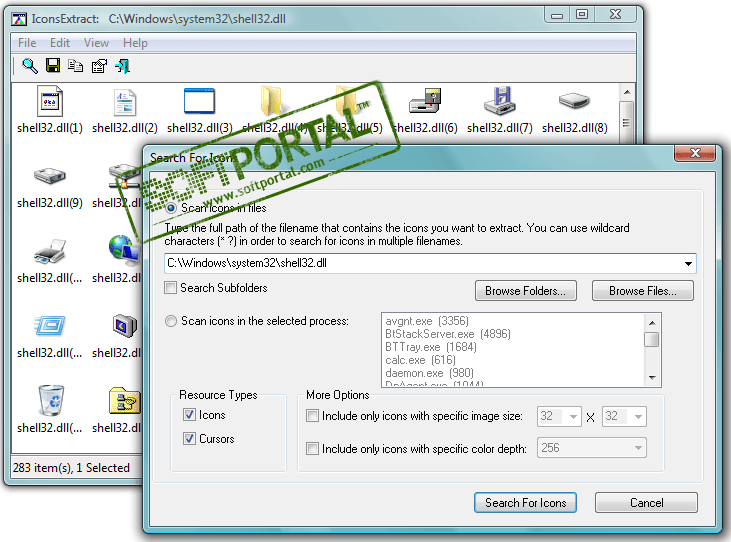Click the Save Selected Icons floppy toolbar icon

tap(53, 65)
